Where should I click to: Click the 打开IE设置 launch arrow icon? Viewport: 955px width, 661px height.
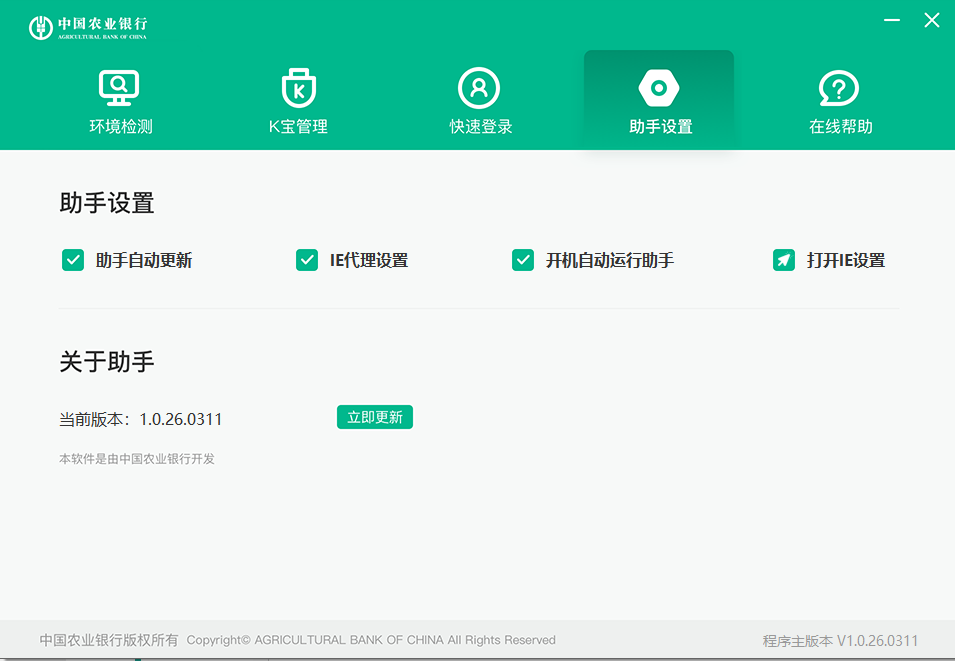coord(784,260)
